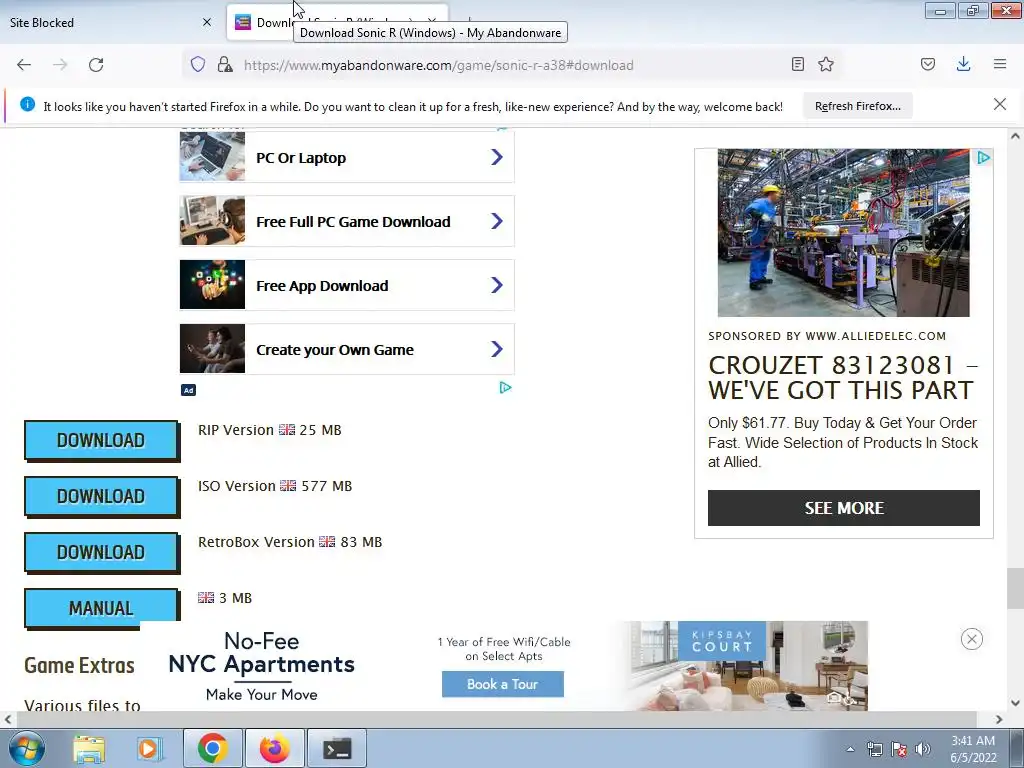Bookmark this page with star icon
Viewport: 1024px width, 768px height.
pyautogui.click(x=825, y=64)
